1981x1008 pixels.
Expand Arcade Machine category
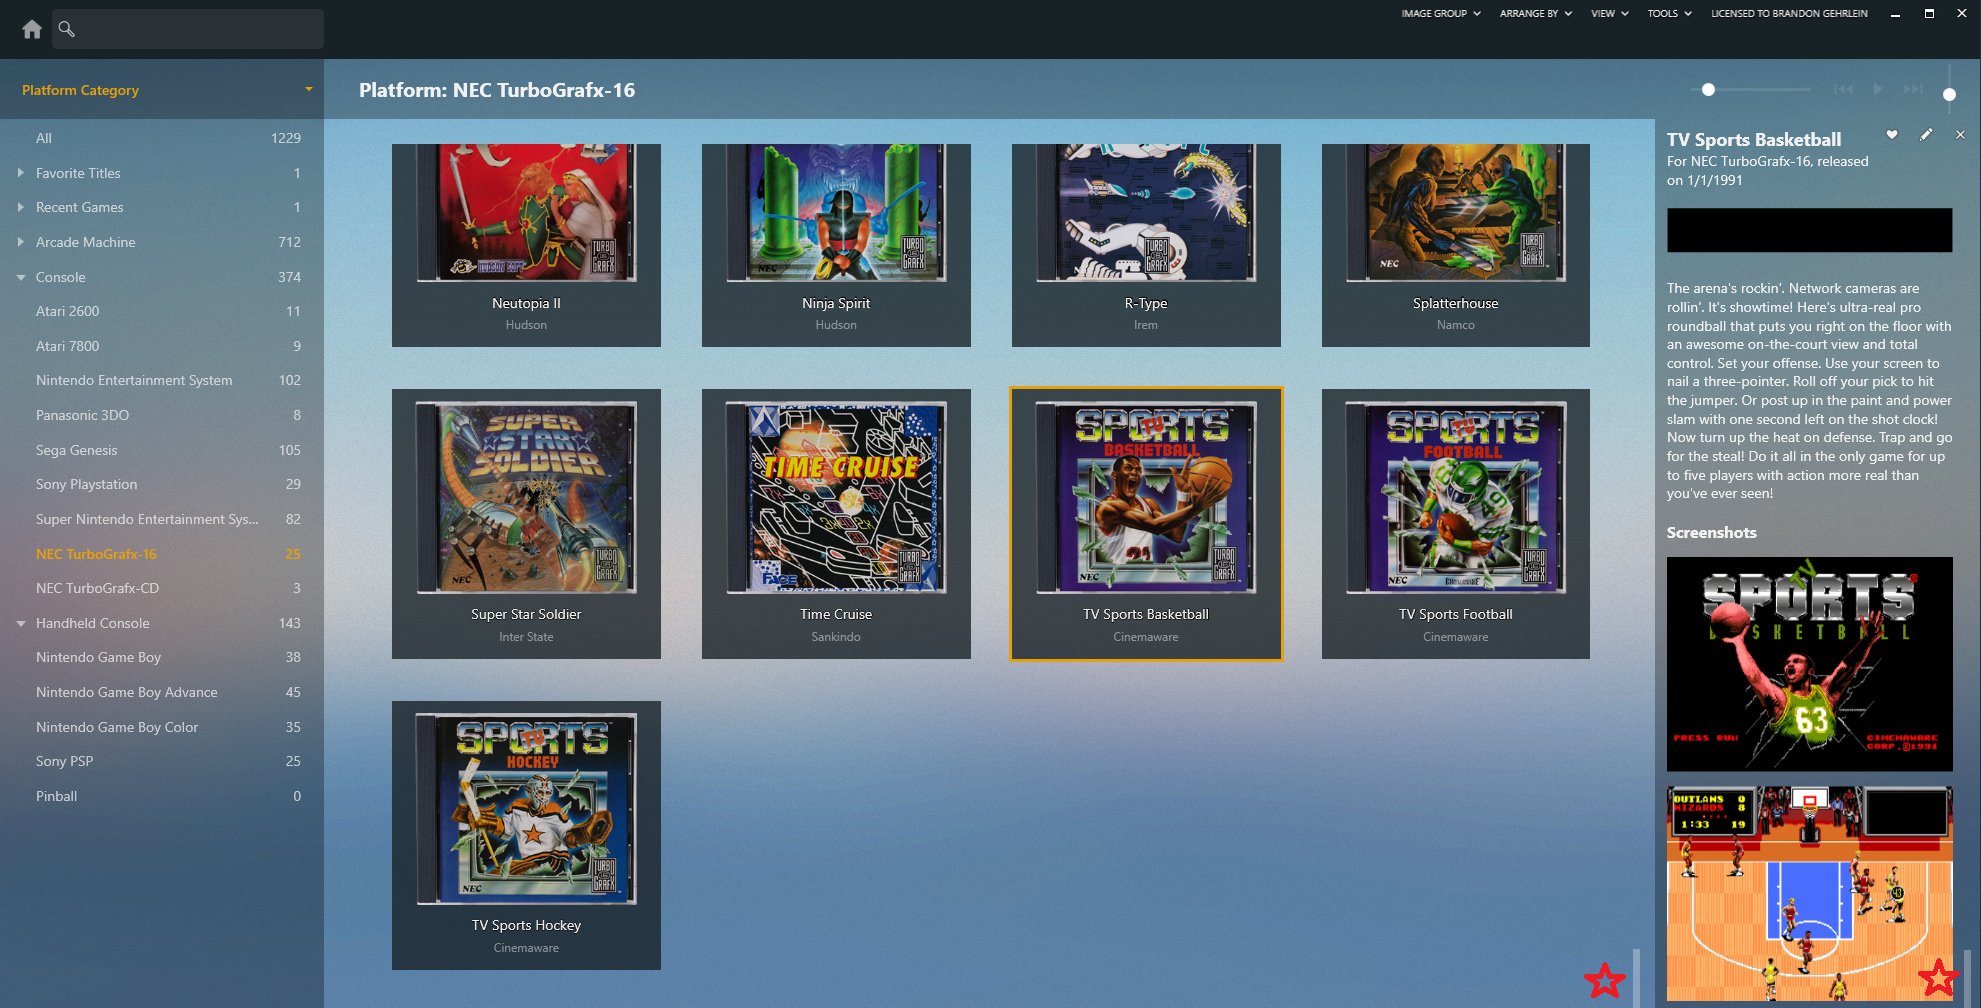(20, 242)
